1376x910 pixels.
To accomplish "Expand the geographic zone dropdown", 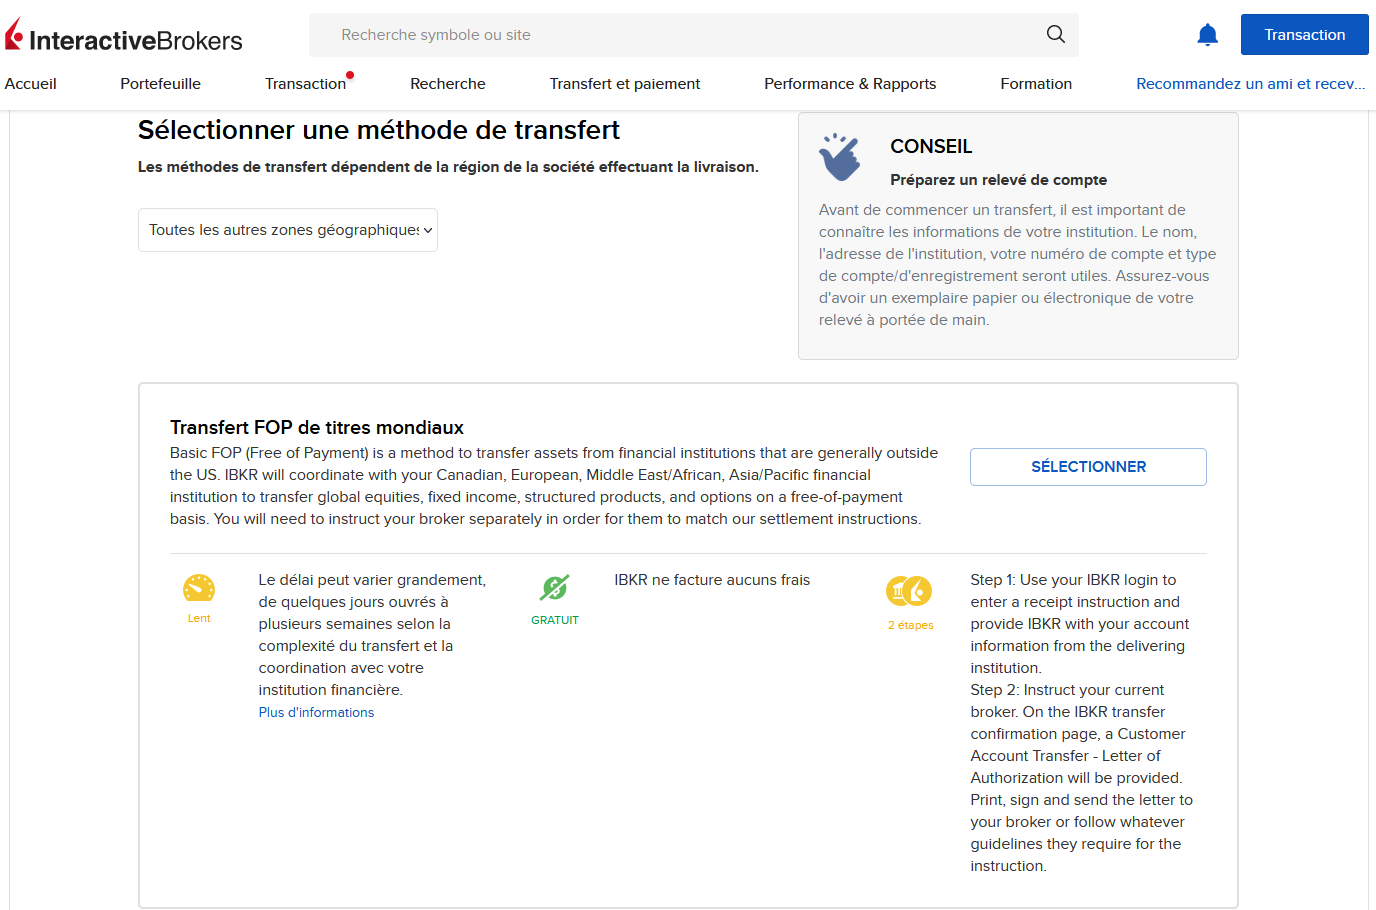I will 288,230.
